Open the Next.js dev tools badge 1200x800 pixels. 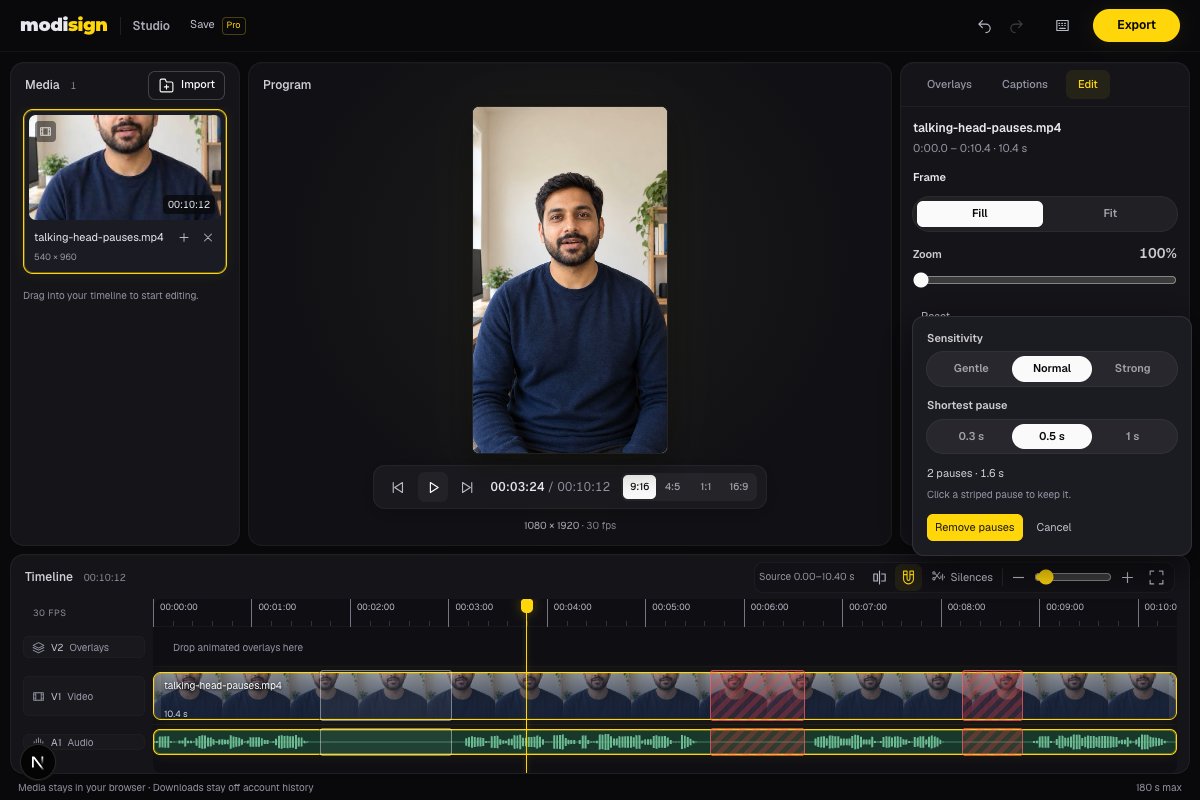(38, 763)
